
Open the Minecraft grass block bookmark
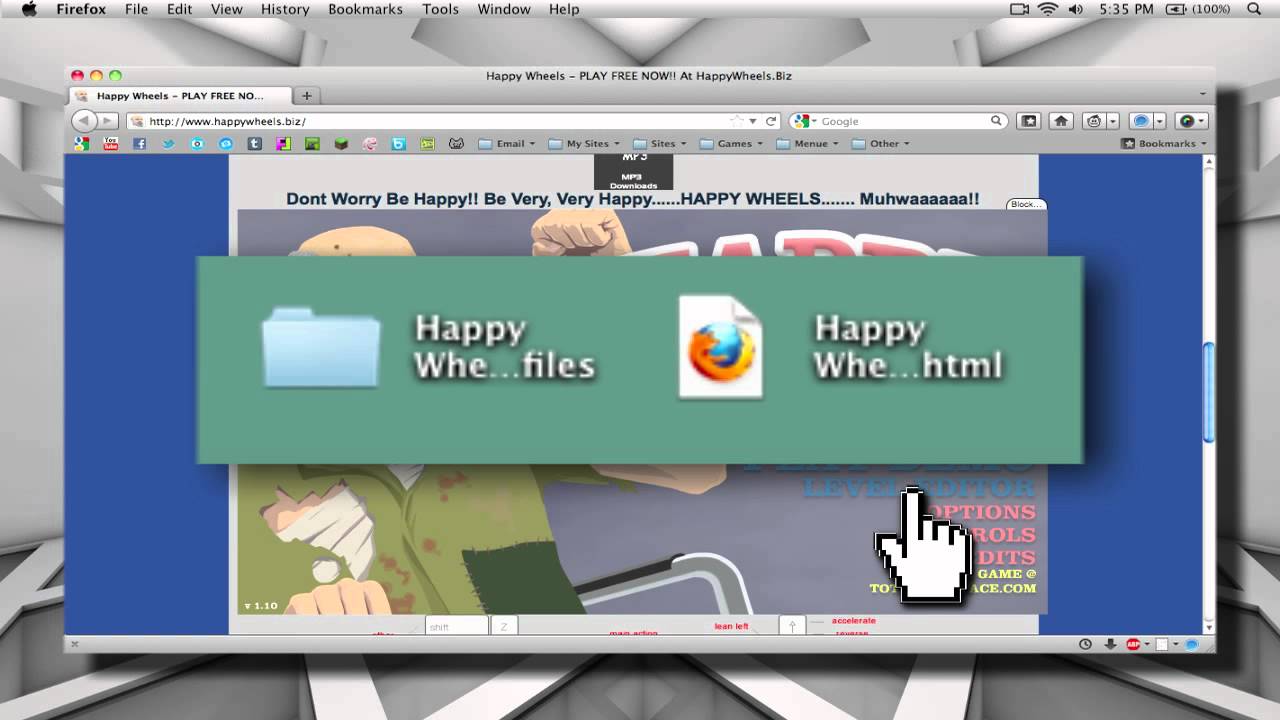pyautogui.click(x=341, y=143)
